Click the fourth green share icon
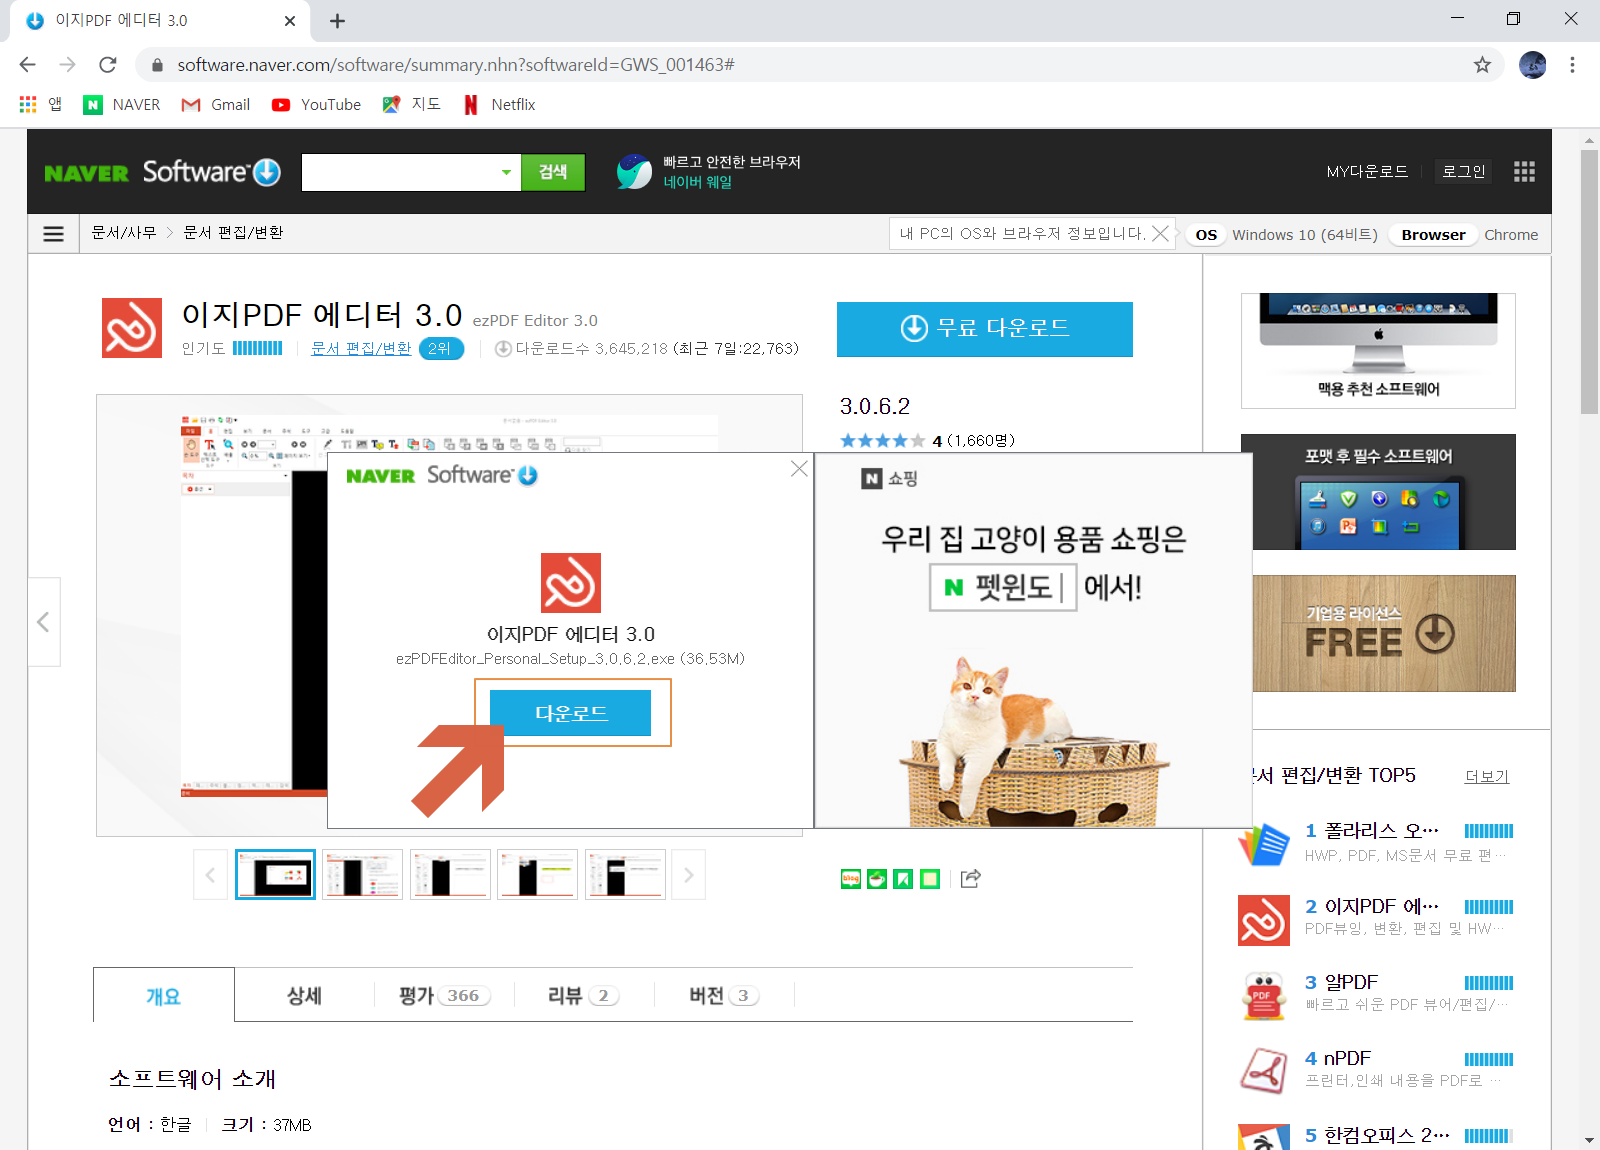The image size is (1600, 1150). tap(930, 879)
